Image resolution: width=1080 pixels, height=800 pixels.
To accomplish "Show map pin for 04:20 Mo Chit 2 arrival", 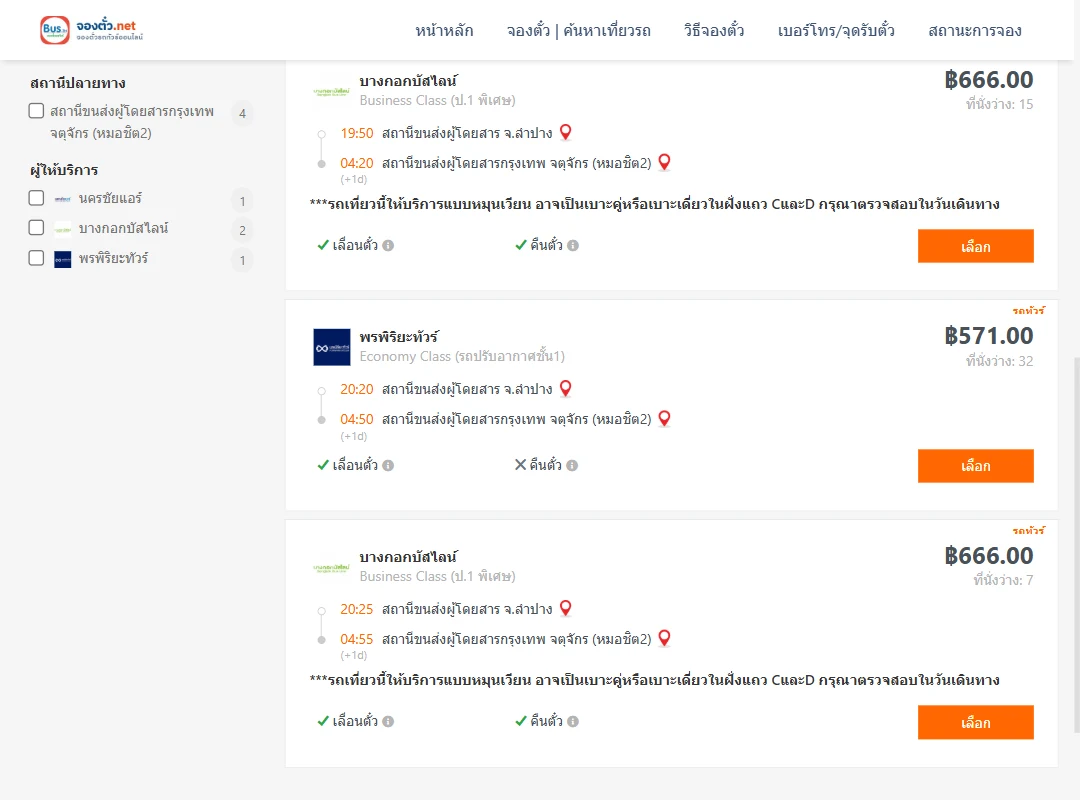I will click(664, 163).
